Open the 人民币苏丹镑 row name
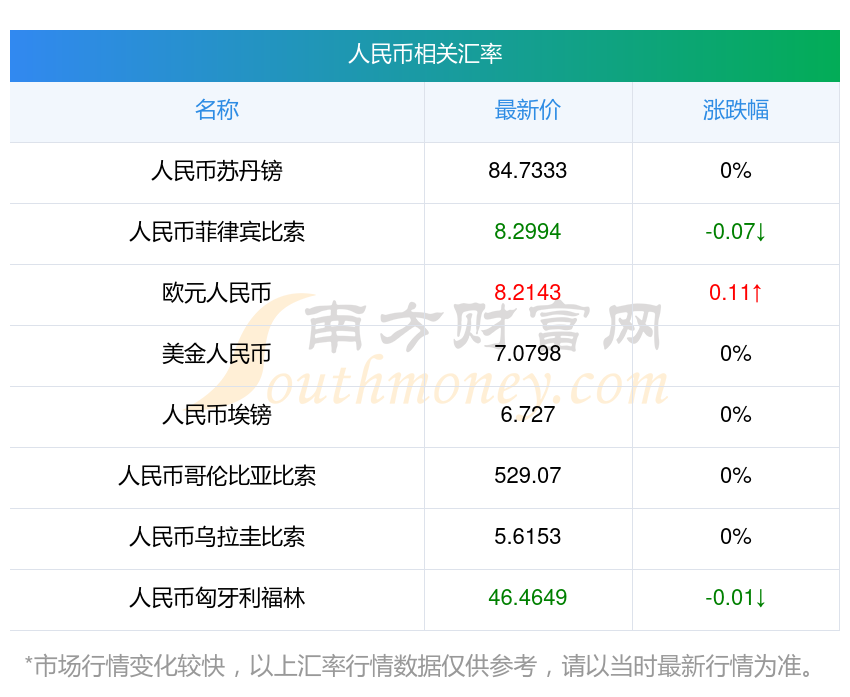850x697 pixels. pyautogui.click(x=217, y=171)
